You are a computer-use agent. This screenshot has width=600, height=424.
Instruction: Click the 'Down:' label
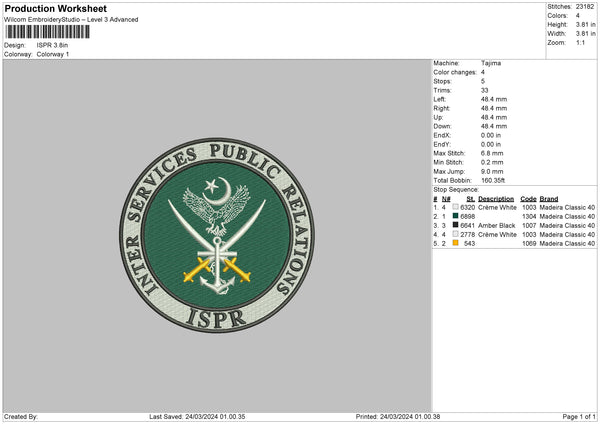[442, 126]
